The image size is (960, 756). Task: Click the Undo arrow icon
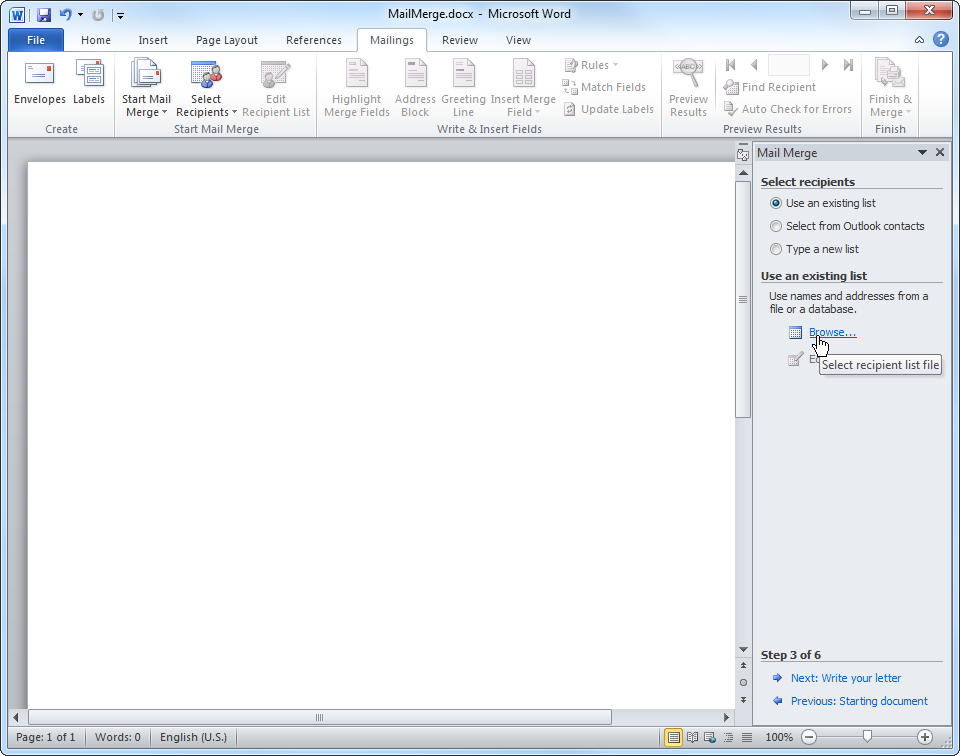coord(65,15)
